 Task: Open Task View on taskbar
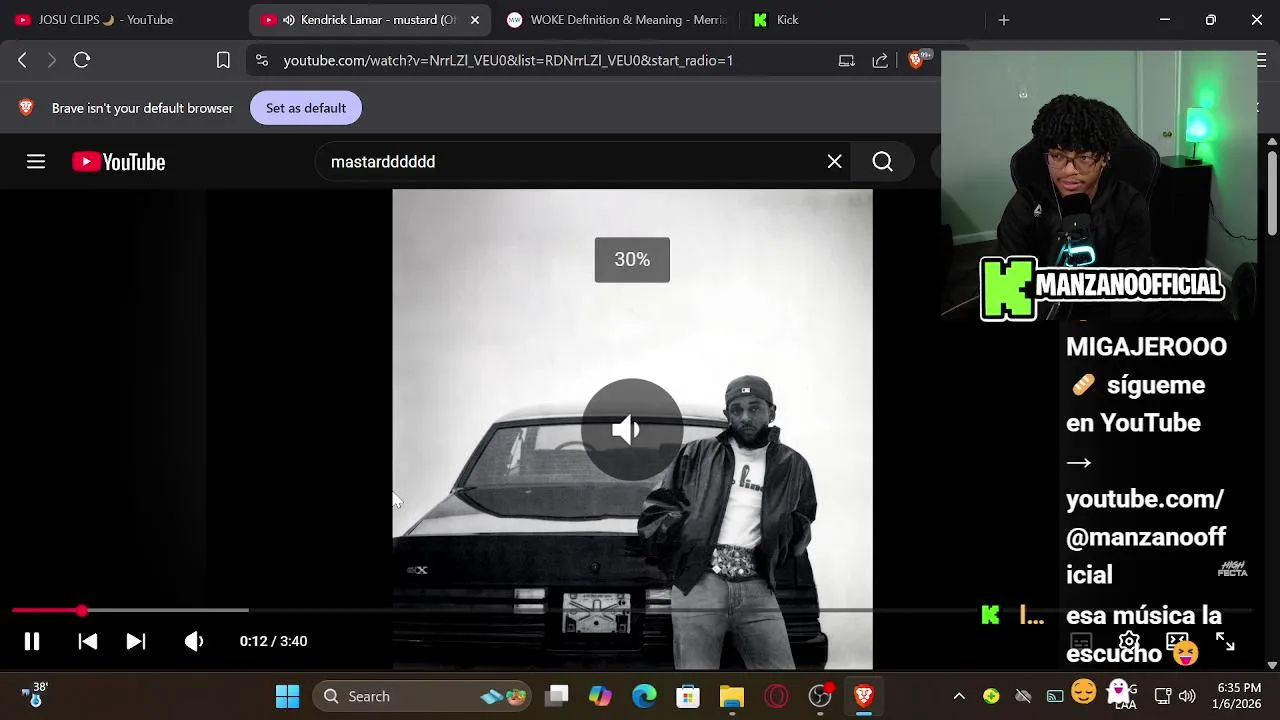pos(558,696)
